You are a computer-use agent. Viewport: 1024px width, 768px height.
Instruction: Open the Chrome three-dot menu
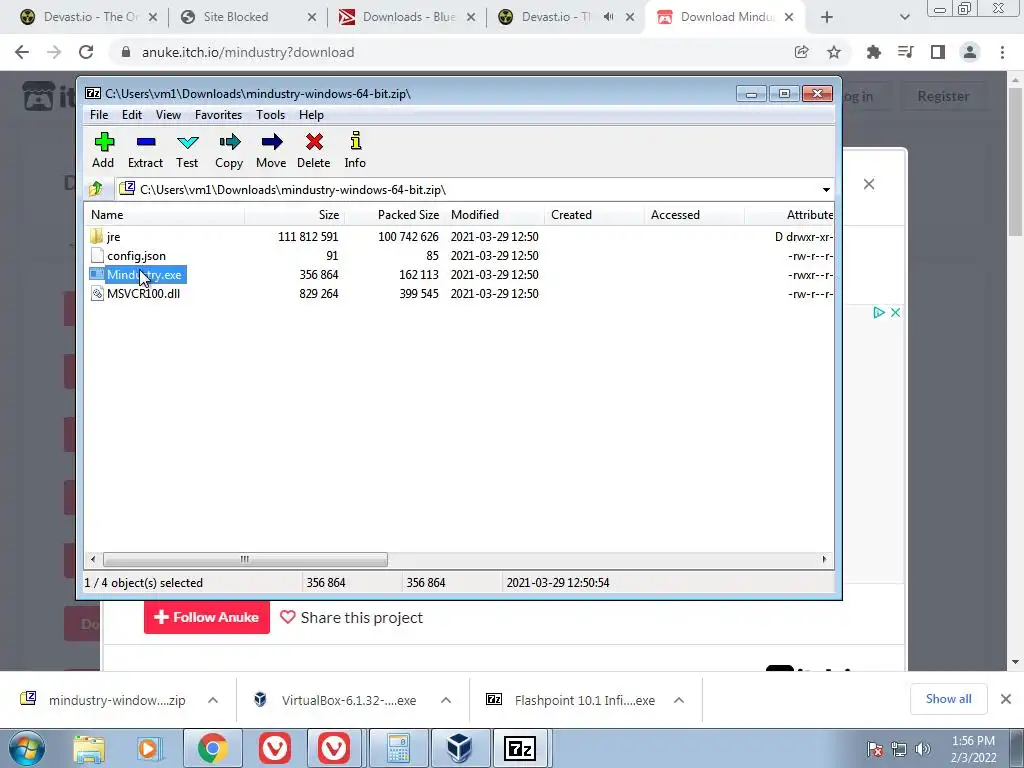(1002, 52)
